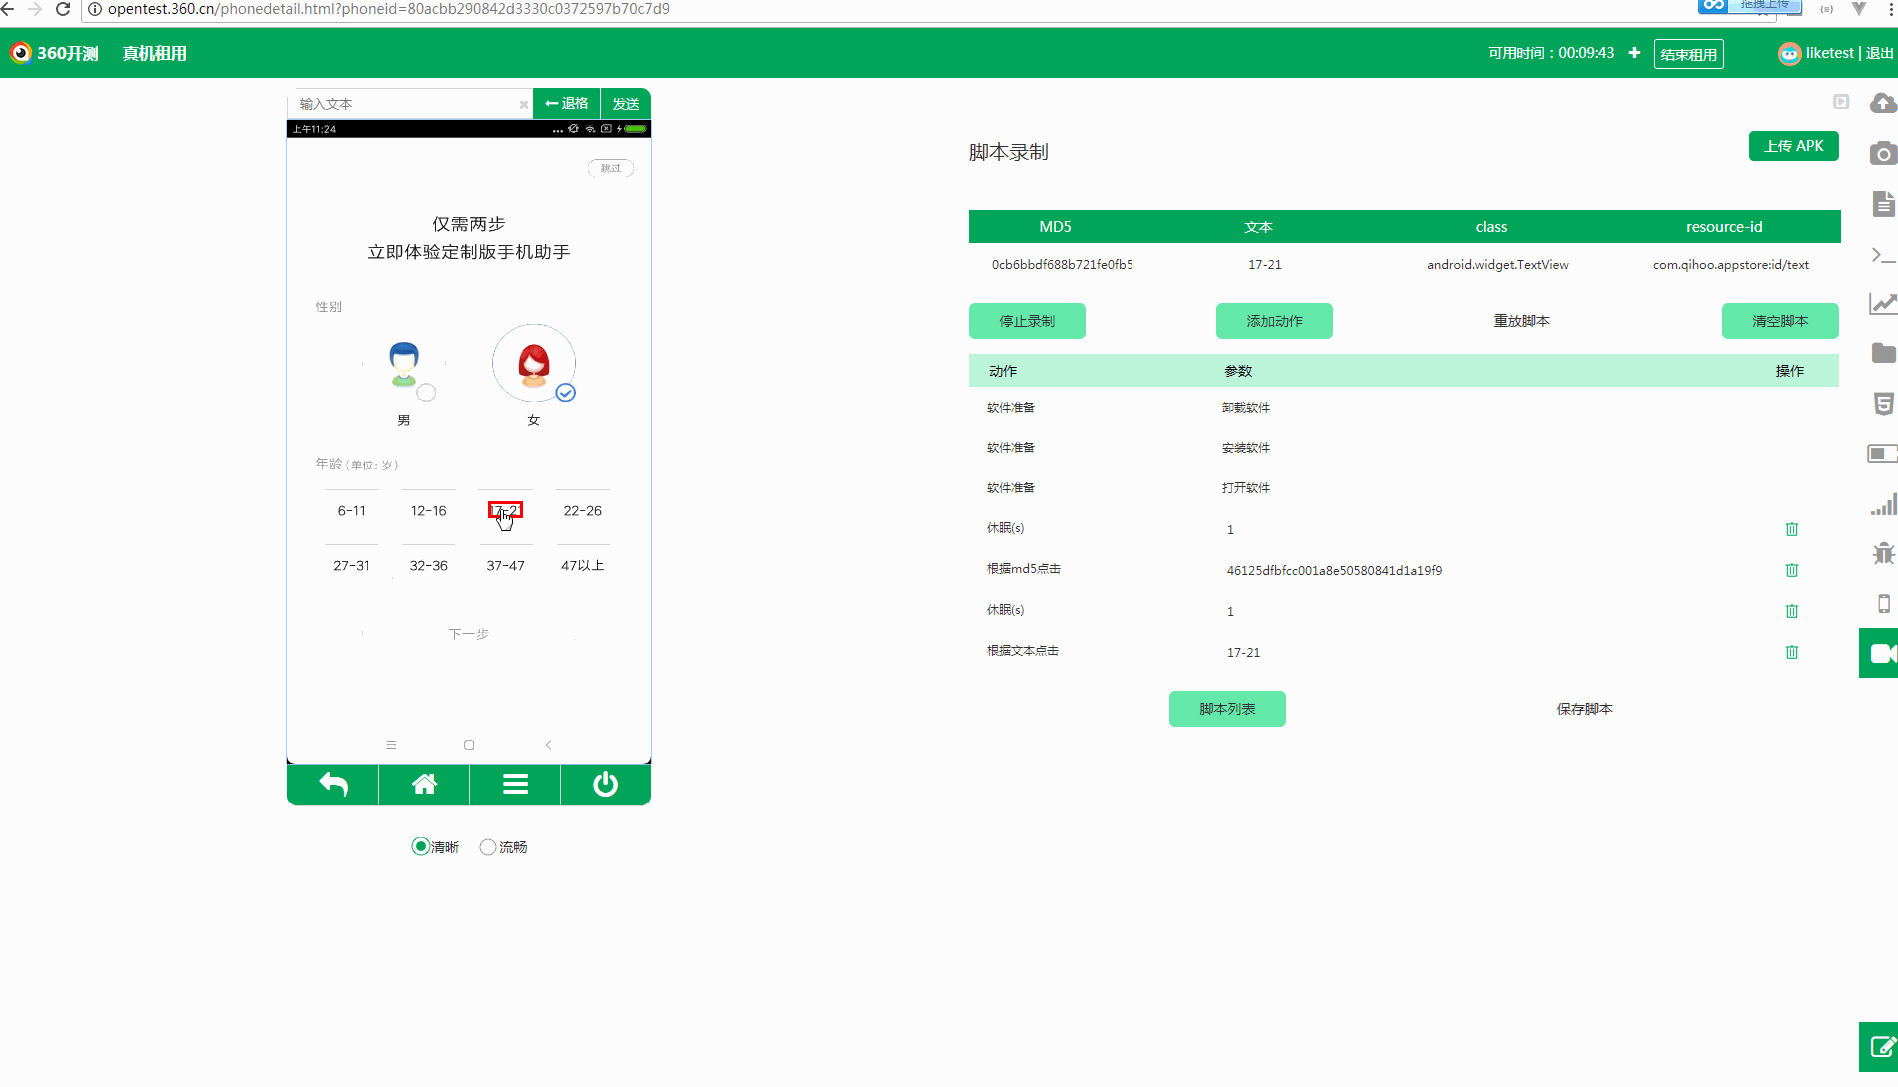This screenshot has width=1898, height=1087.
Task: Click com.qihoo.appstore:id/text cell
Action: [x=1731, y=265]
